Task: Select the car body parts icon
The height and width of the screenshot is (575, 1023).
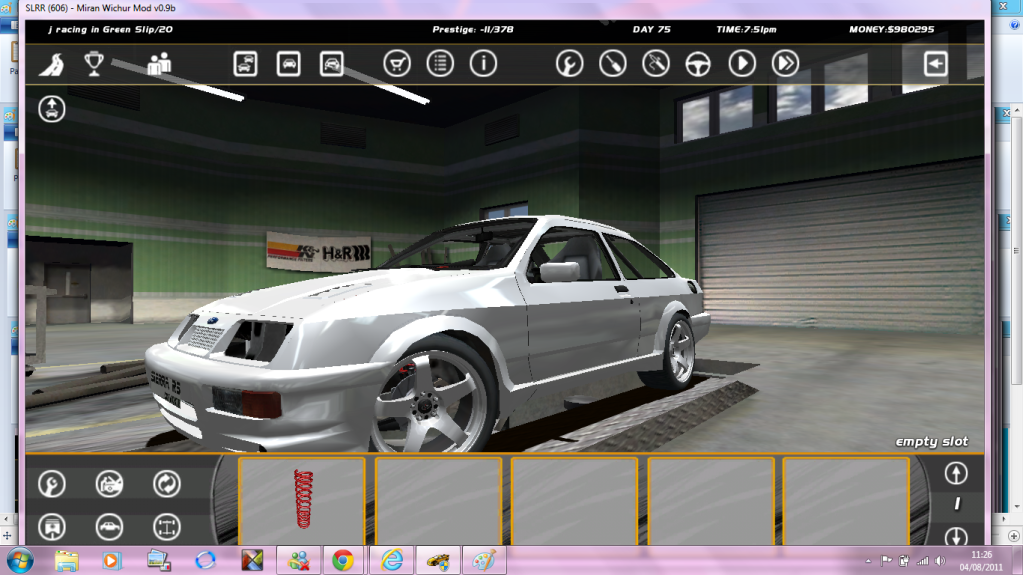Action: [x=109, y=527]
